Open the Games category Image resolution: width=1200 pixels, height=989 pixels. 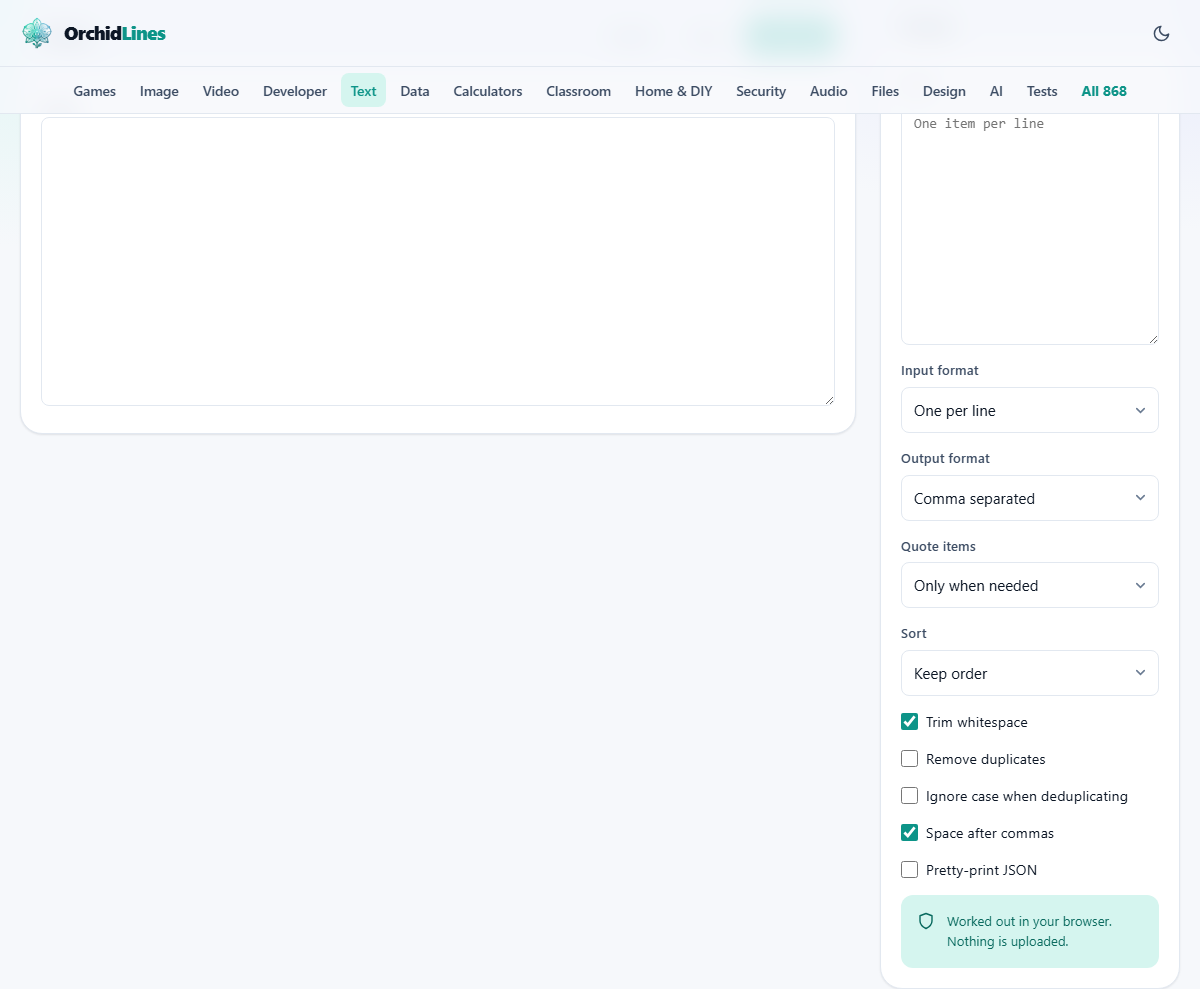click(95, 91)
